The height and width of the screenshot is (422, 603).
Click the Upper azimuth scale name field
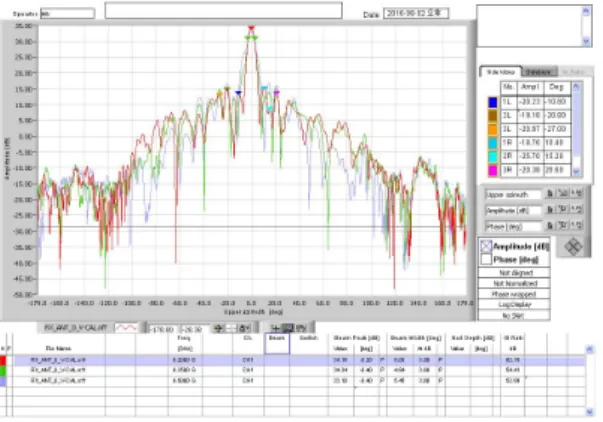click(x=513, y=194)
